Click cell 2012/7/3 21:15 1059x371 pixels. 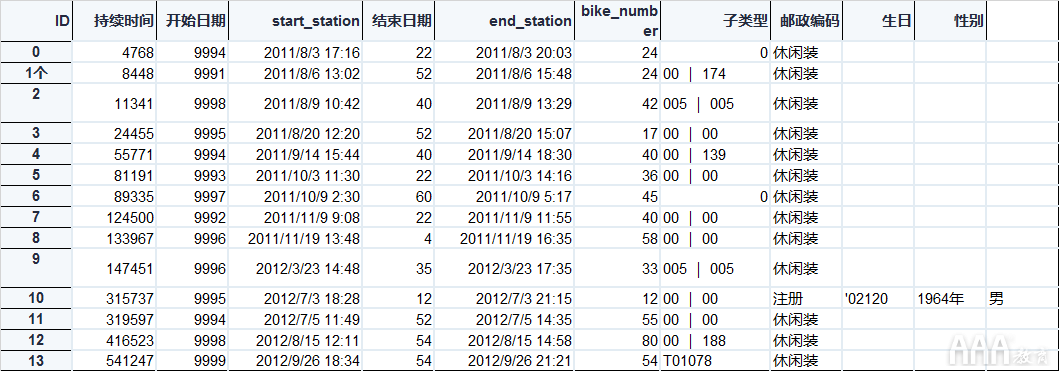click(504, 299)
